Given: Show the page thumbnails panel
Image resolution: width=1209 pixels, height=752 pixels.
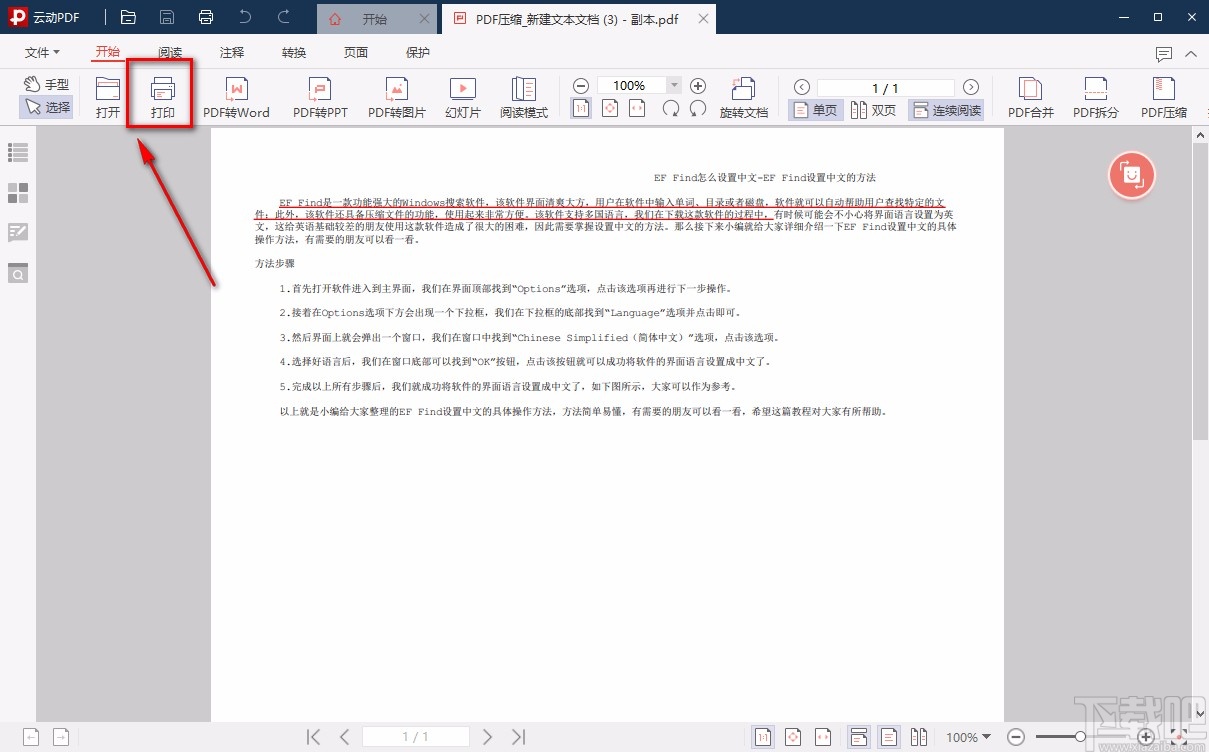Looking at the screenshot, I should click(x=17, y=193).
